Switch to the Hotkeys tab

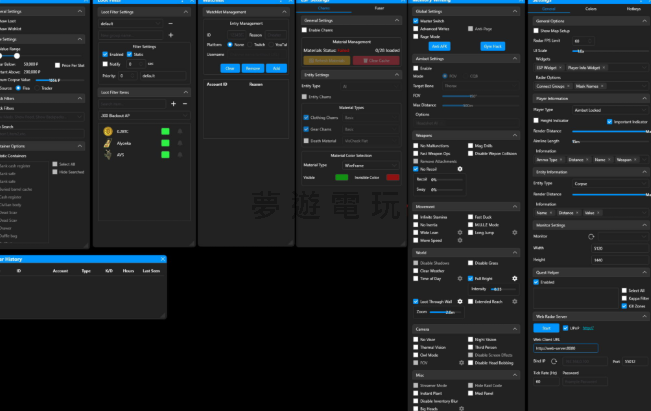click(634, 9)
